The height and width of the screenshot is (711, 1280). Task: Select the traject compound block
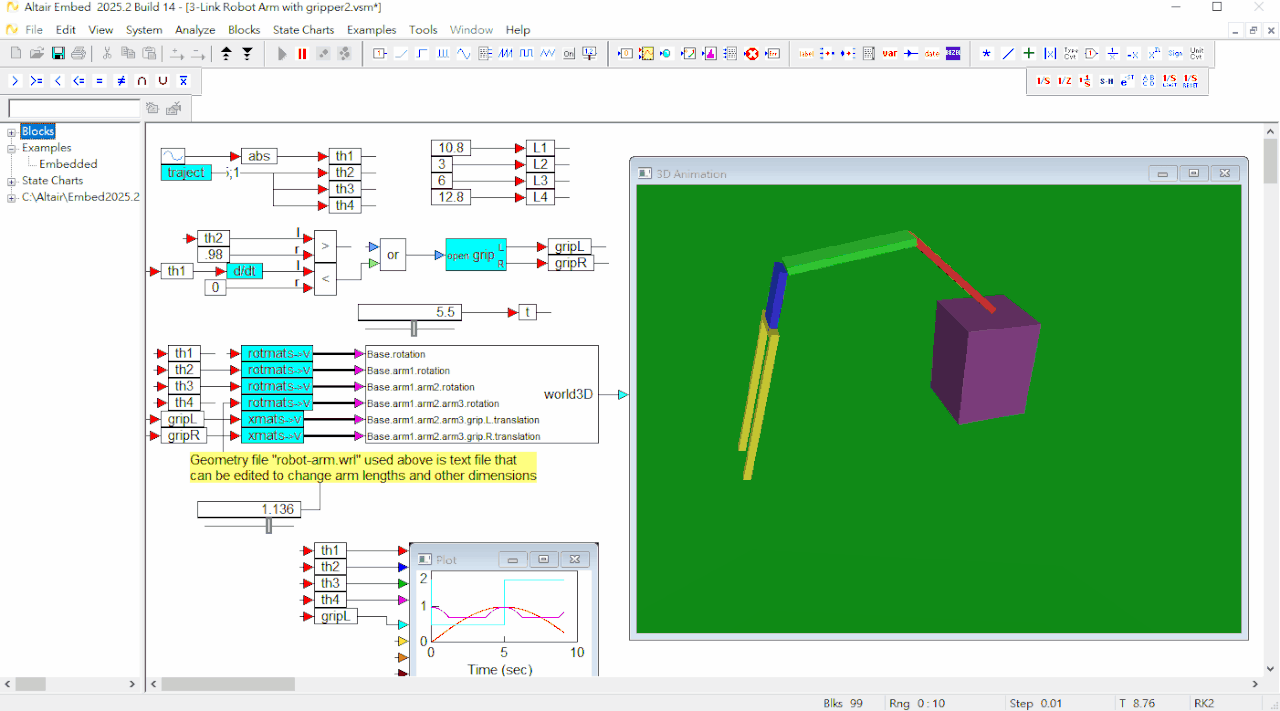[x=186, y=173]
